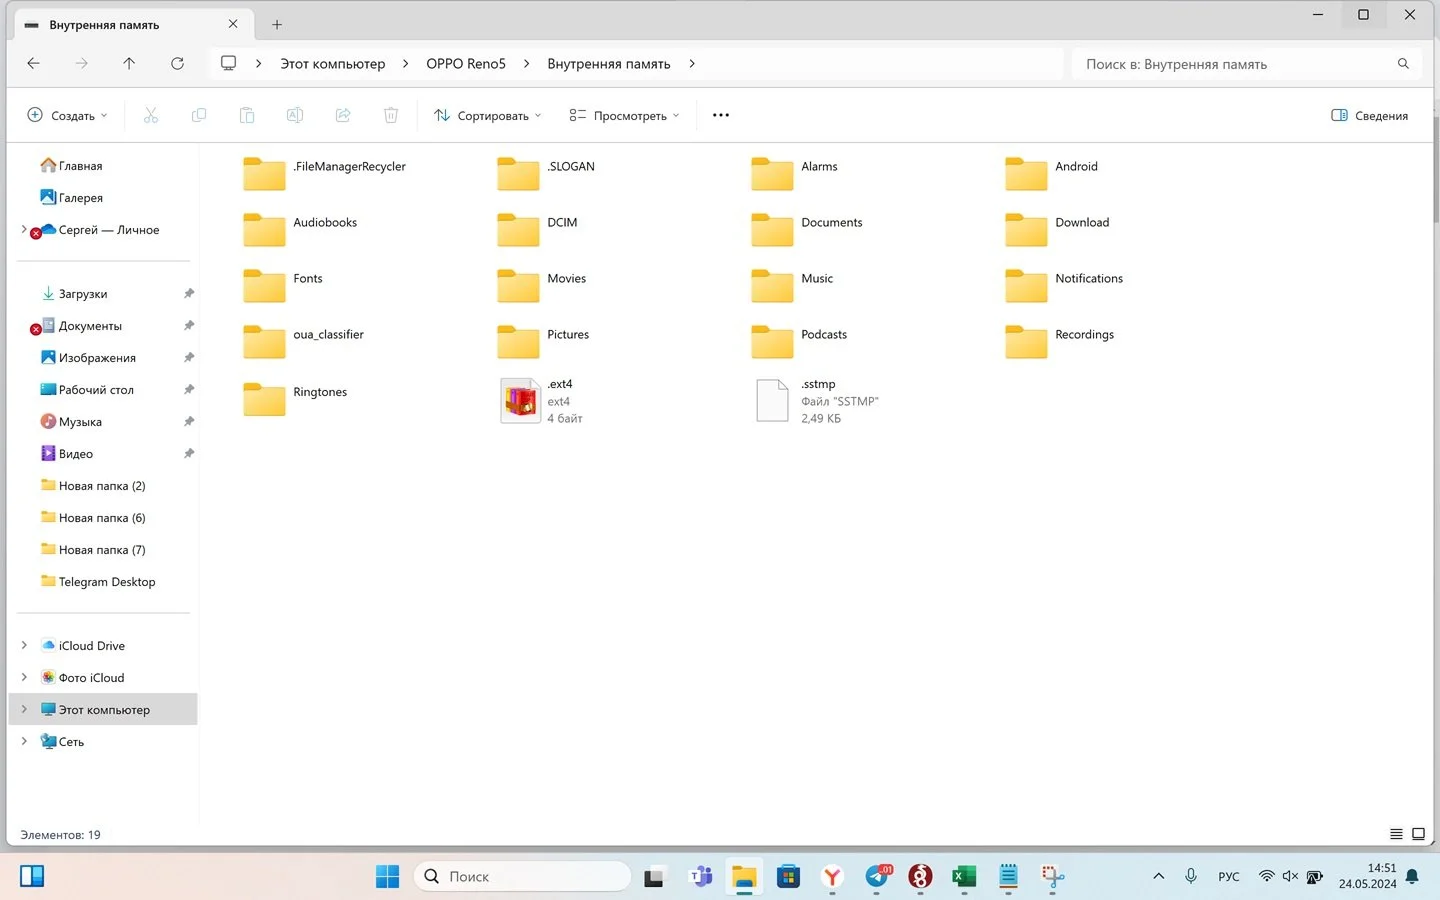The width and height of the screenshot is (1440, 900).
Task: Click the OPPO Reno5 breadcrumb
Action: click(x=466, y=63)
